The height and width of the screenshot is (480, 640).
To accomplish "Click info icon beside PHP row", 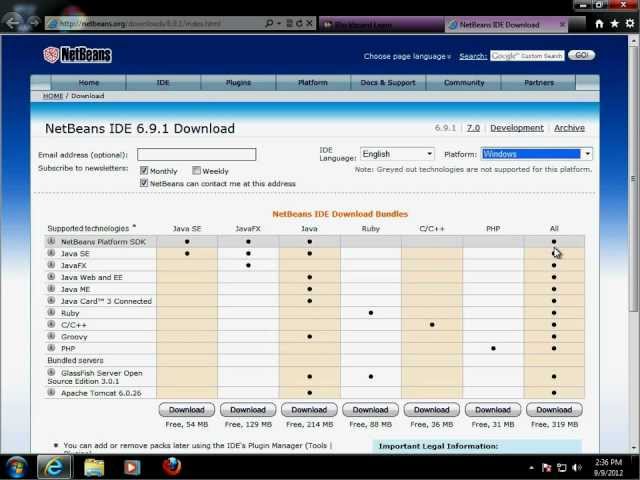I will 51,348.
